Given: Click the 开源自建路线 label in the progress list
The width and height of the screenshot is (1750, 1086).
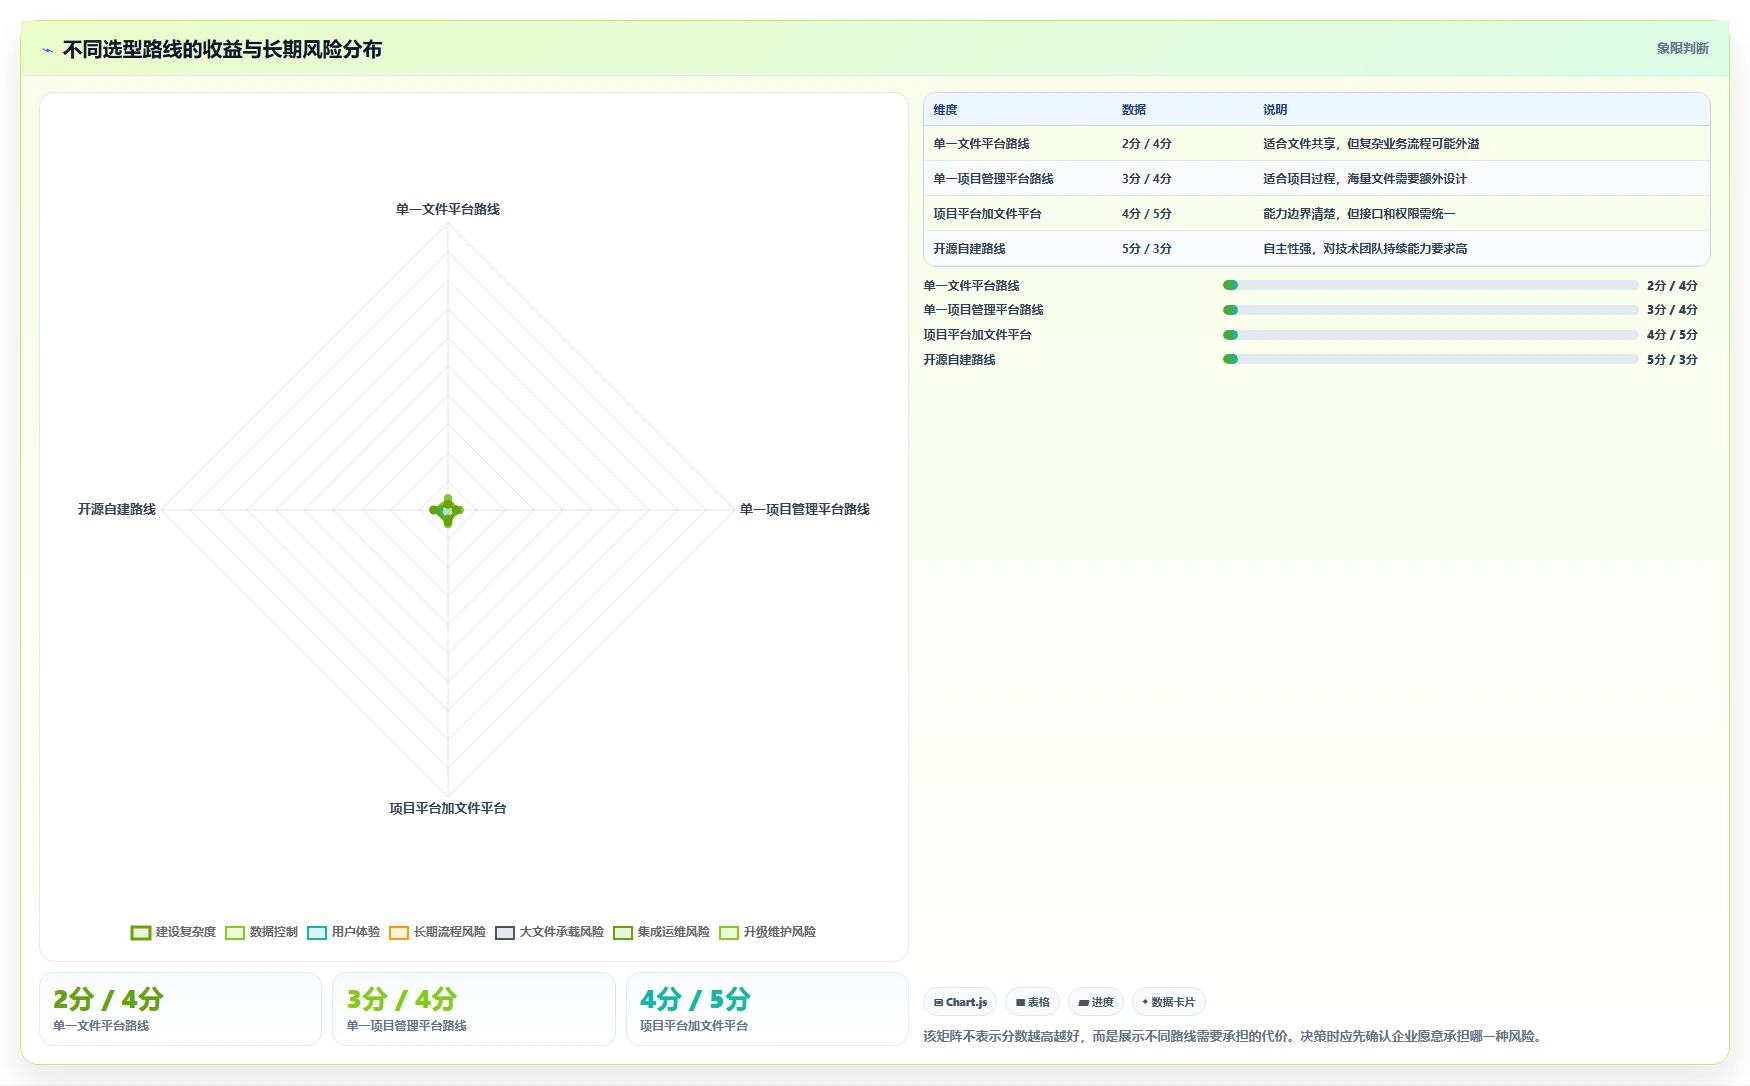Looking at the screenshot, I should pos(959,360).
